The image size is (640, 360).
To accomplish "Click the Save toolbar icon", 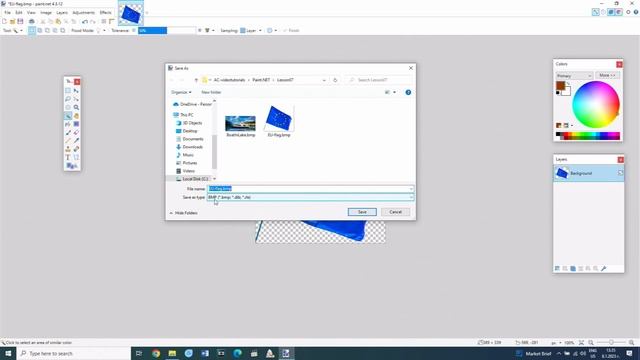I will coord(20,21).
